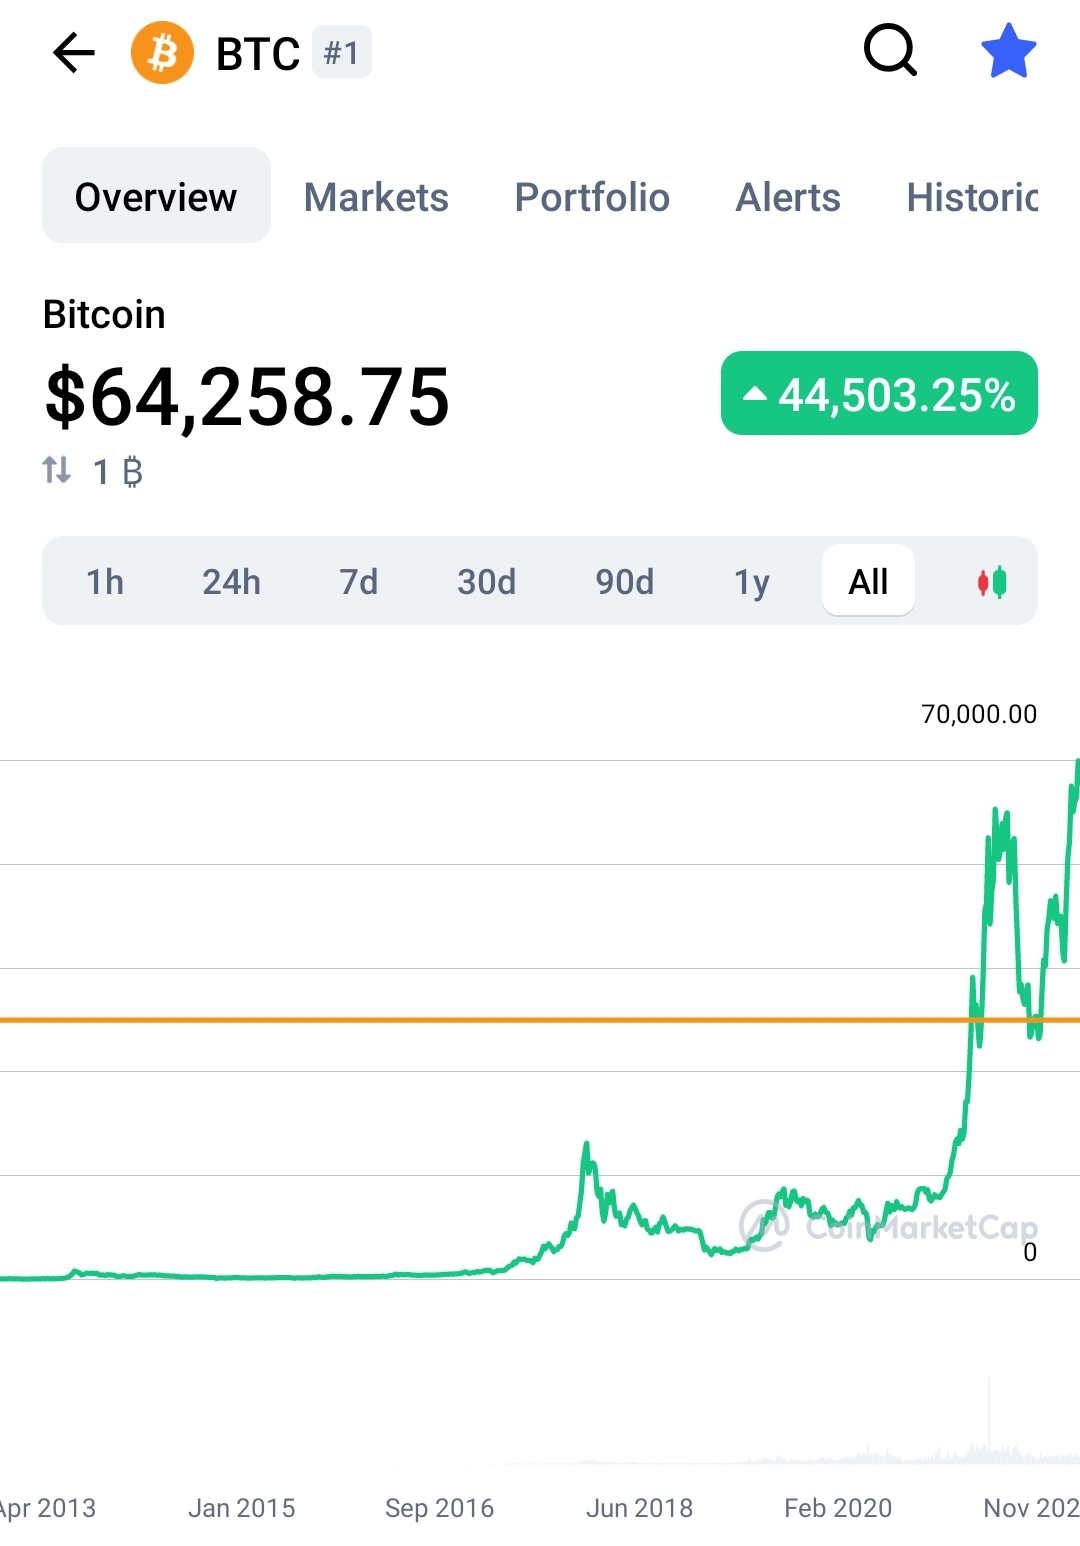
Task: Toggle the blue favorite star
Action: pyautogui.click(x=1008, y=52)
